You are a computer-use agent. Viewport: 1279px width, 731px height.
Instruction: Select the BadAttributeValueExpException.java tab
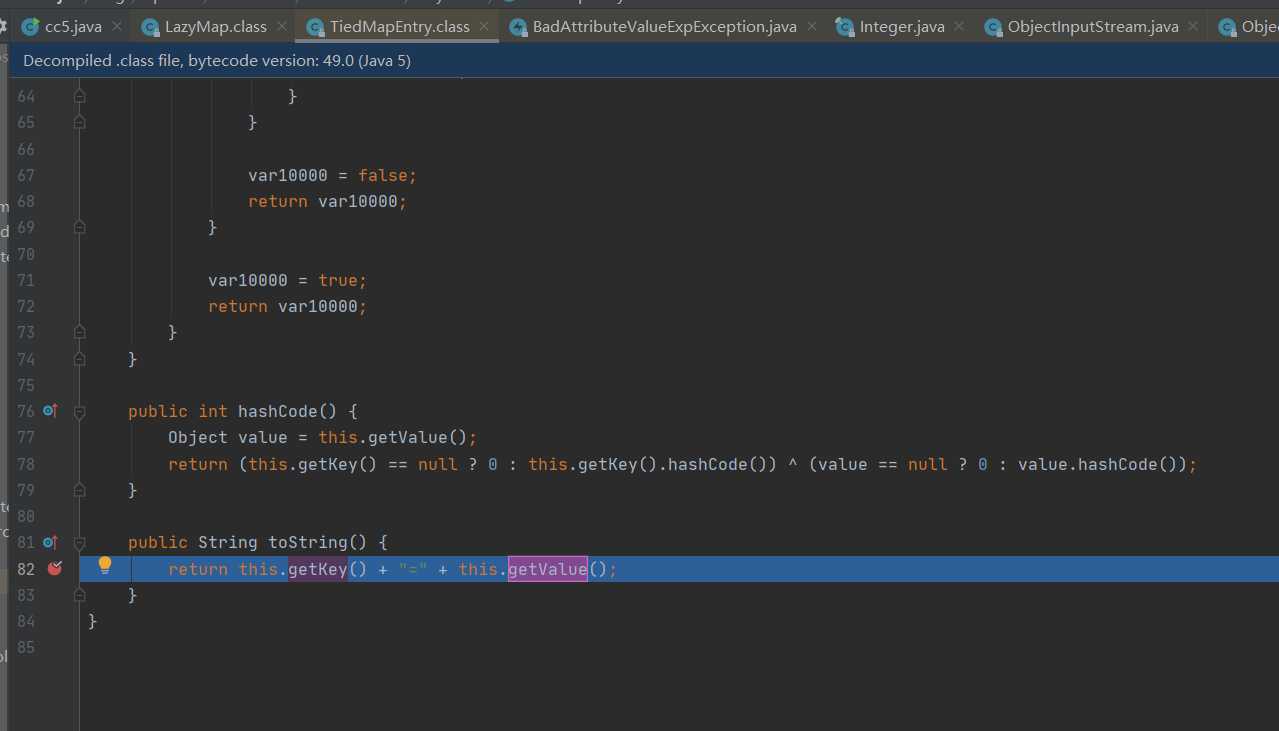pos(664,27)
